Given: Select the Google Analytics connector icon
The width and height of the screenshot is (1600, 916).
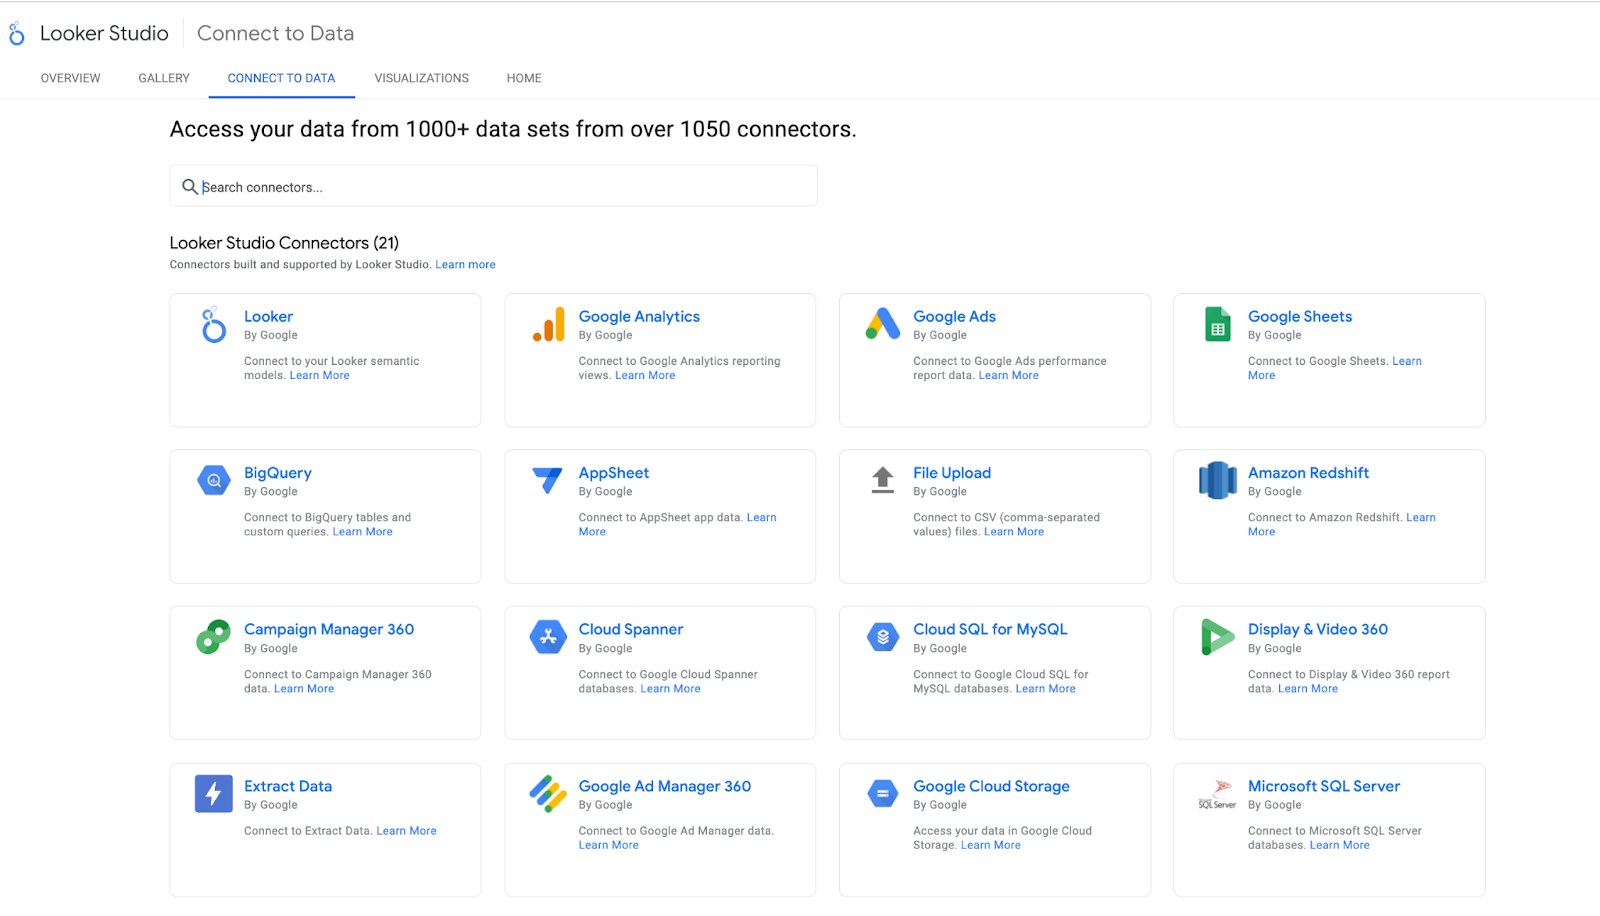Looking at the screenshot, I should (547, 324).
